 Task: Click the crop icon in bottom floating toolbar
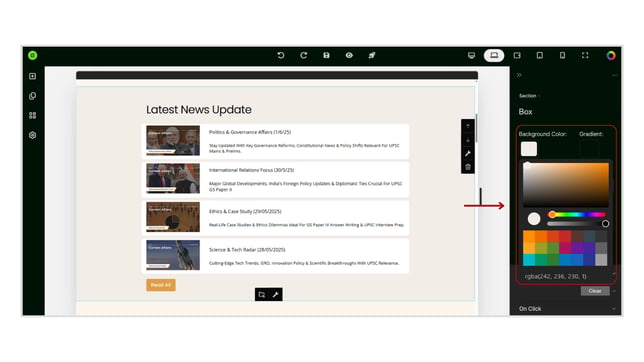pyautogui.click(x=262, y=295)
